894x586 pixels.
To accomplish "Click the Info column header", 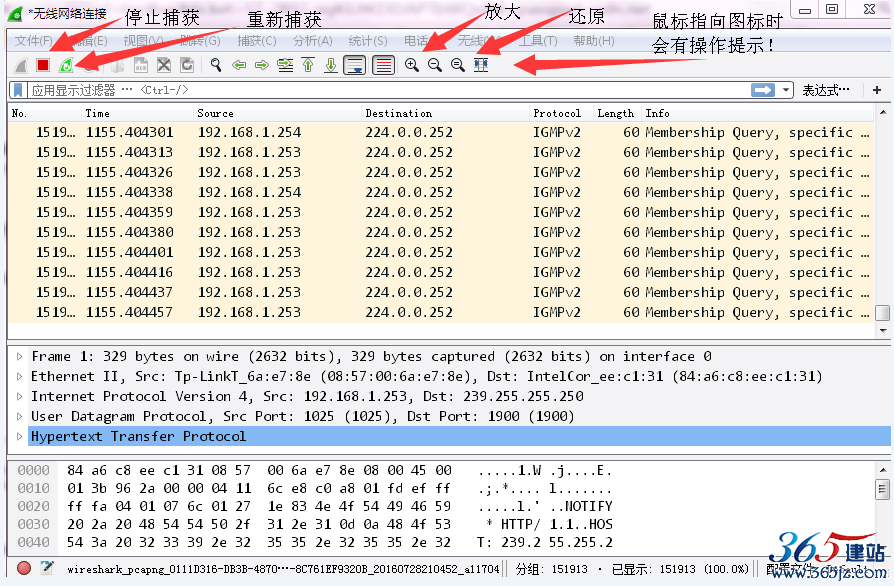I will pos(757,113).
